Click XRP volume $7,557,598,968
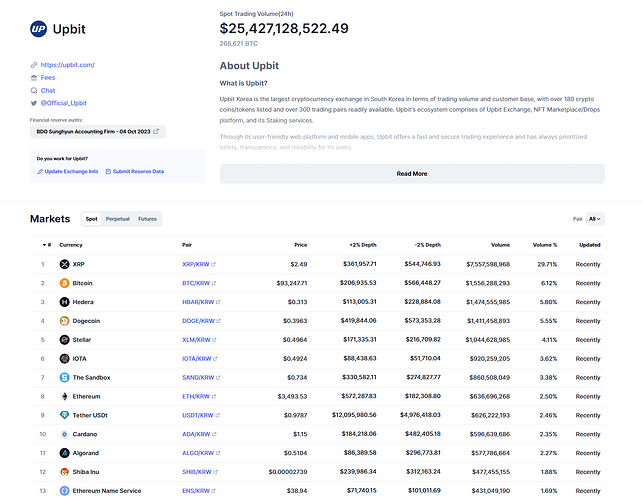 pos(488,264)
